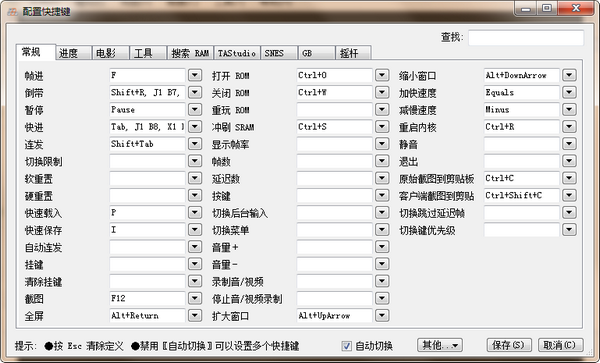Click the 快速载入 field containing P

(x=147, y=213)
